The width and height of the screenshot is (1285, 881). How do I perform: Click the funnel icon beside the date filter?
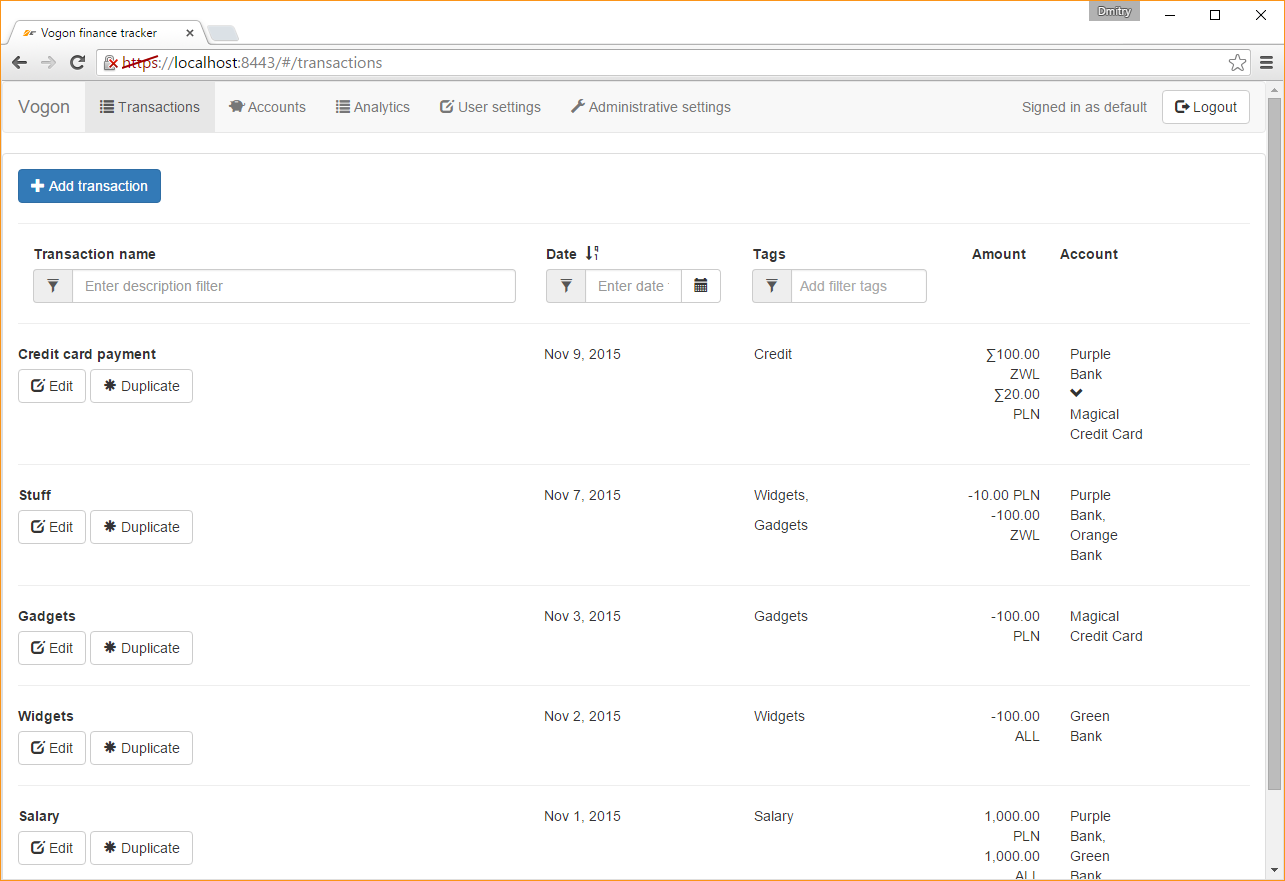pos(566,286)
